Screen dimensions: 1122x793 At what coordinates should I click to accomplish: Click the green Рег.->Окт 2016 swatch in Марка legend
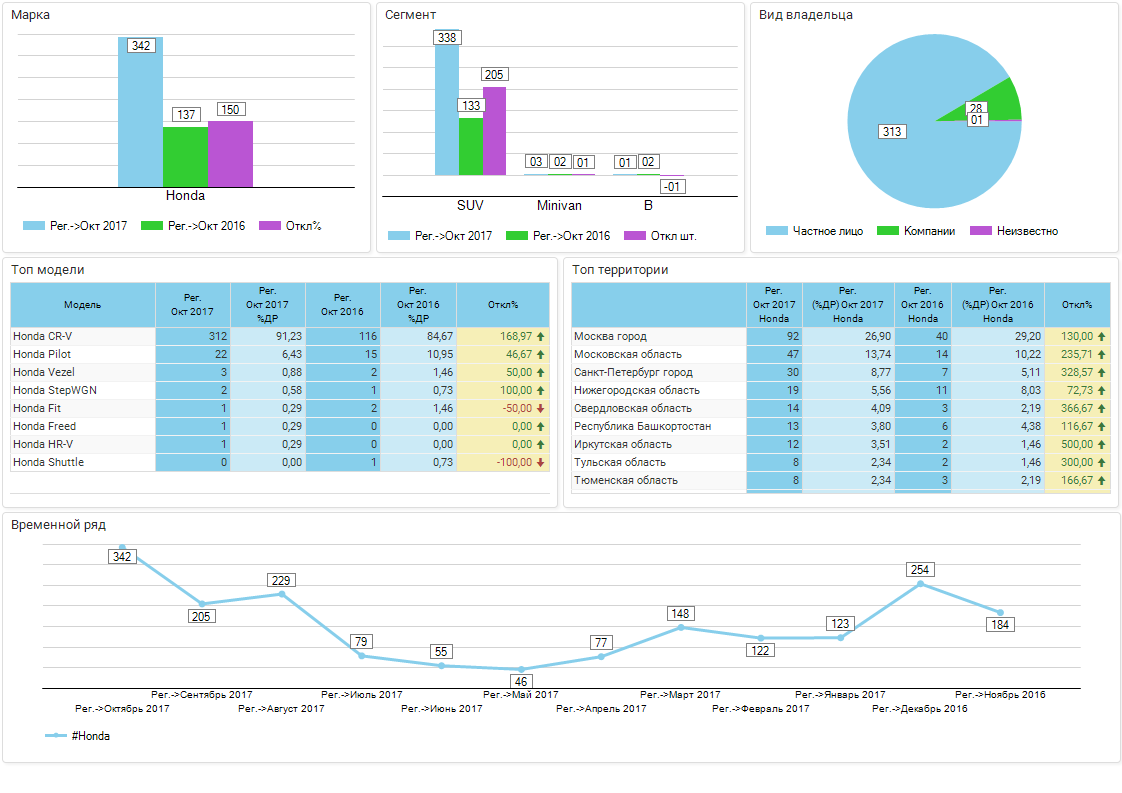pos(152,225)
